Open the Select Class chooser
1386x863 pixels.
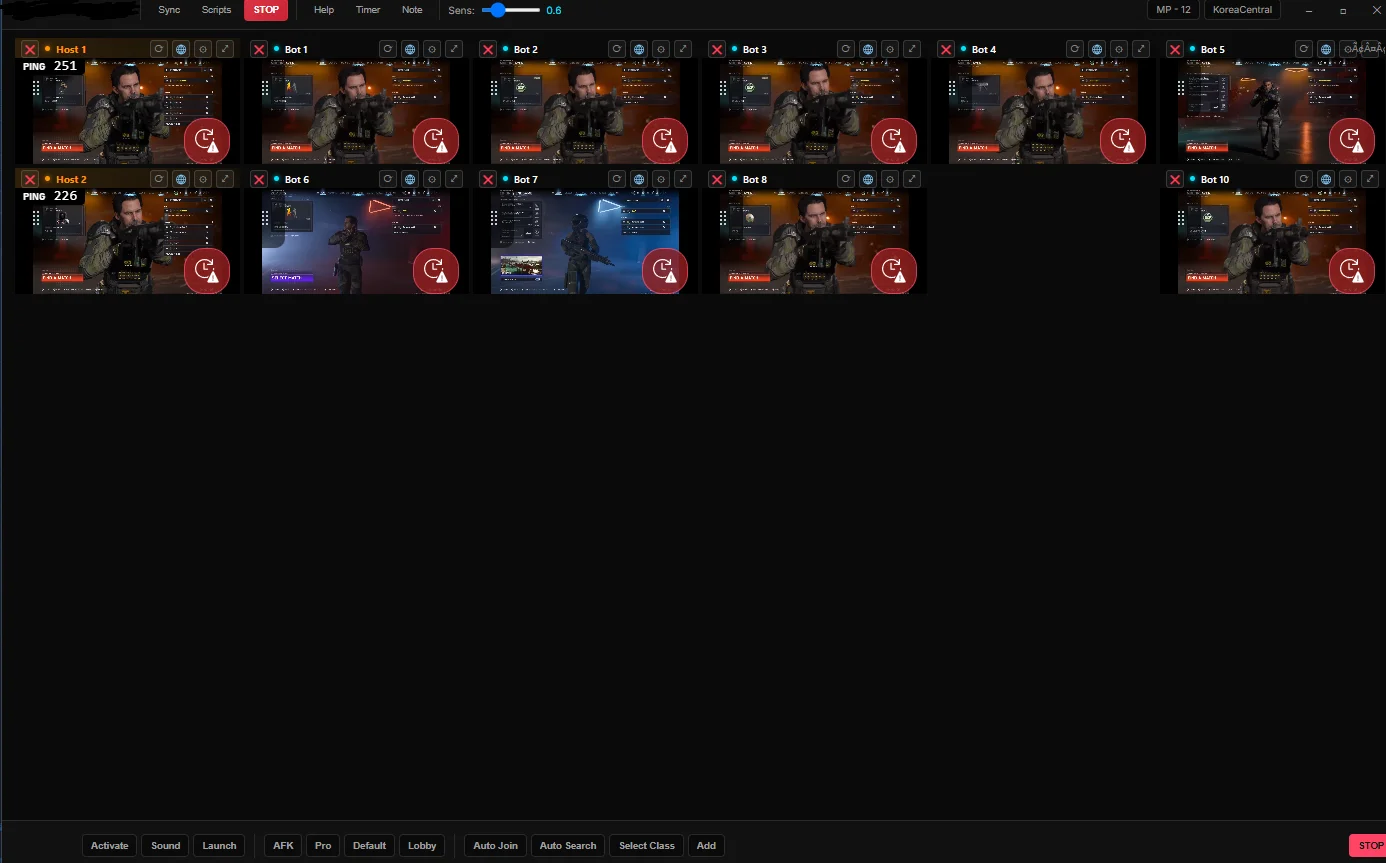pos(647,845)
